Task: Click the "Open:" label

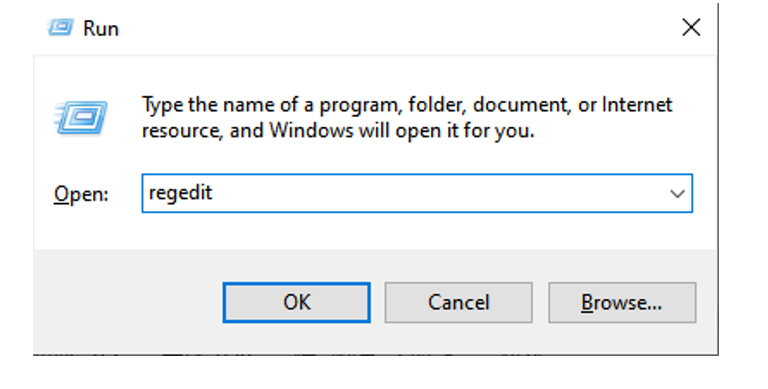Action: [81, 194]
